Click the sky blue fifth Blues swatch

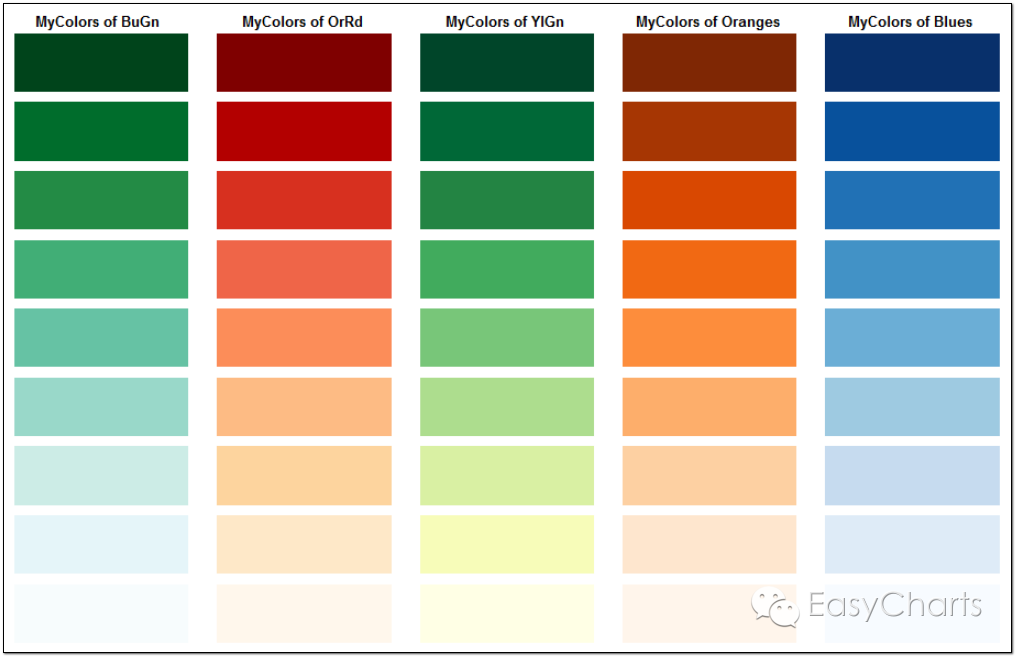coord(912,338)
